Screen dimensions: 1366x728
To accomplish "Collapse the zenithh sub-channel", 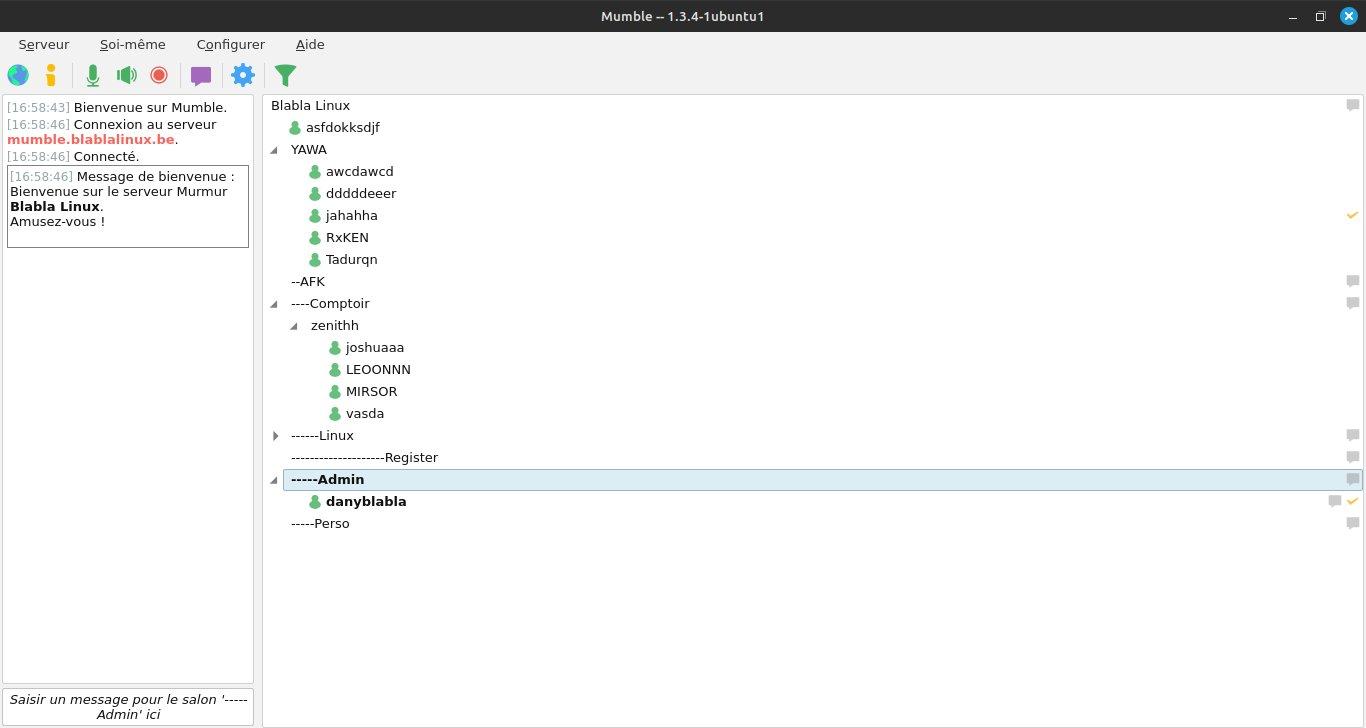I will (x=294, y=326).
